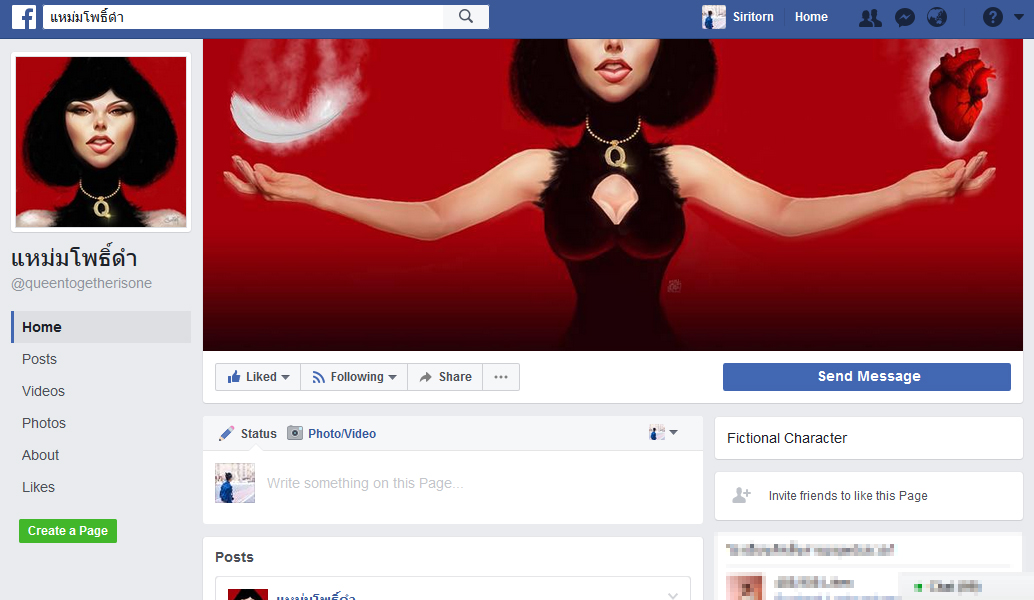Go to the About section in sidebar
Screen dimensions: 1034x600
coord(41,455)
